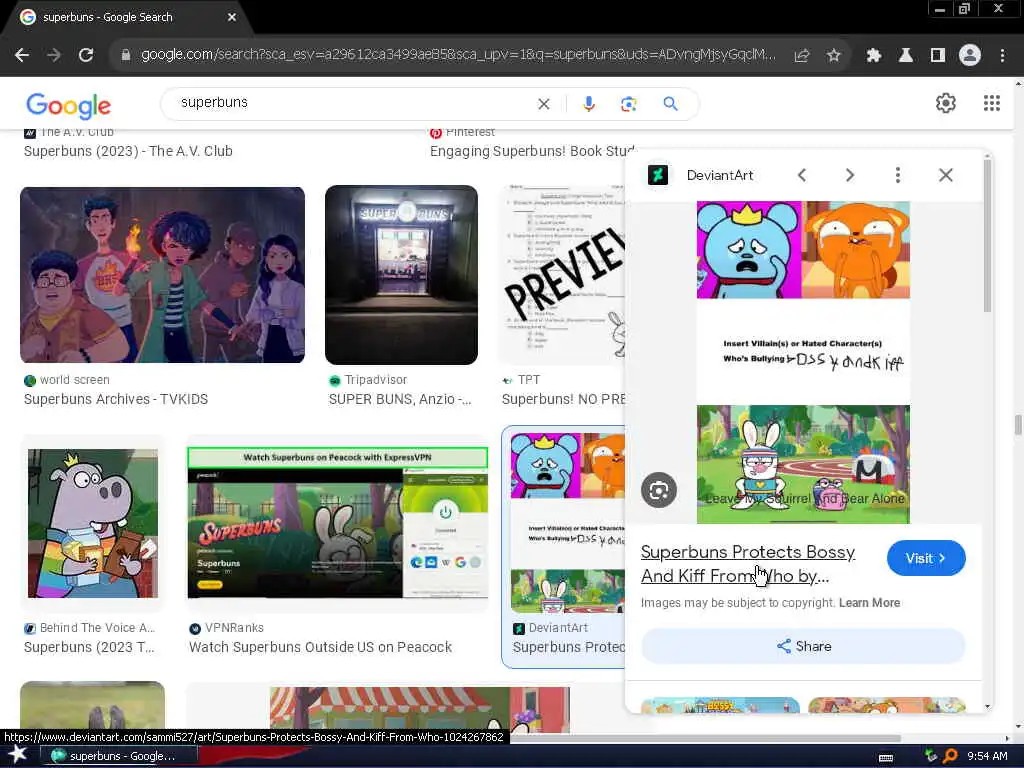Close the DeviantArt image preview panel
1024x768 pixels.
coord(946,175)
